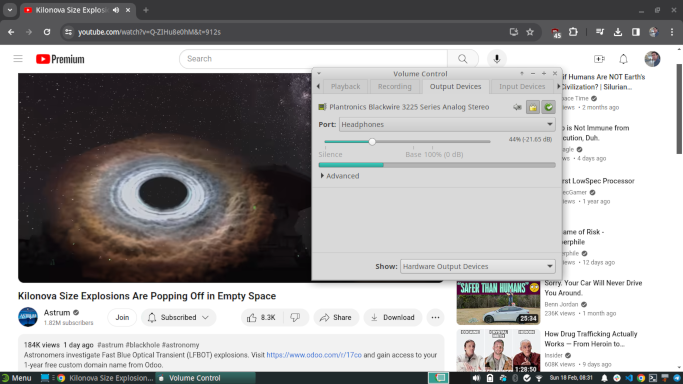Click the Astrum channel avatar
The height and width of the screenshot is (384, 683).
tap(28, 317)
